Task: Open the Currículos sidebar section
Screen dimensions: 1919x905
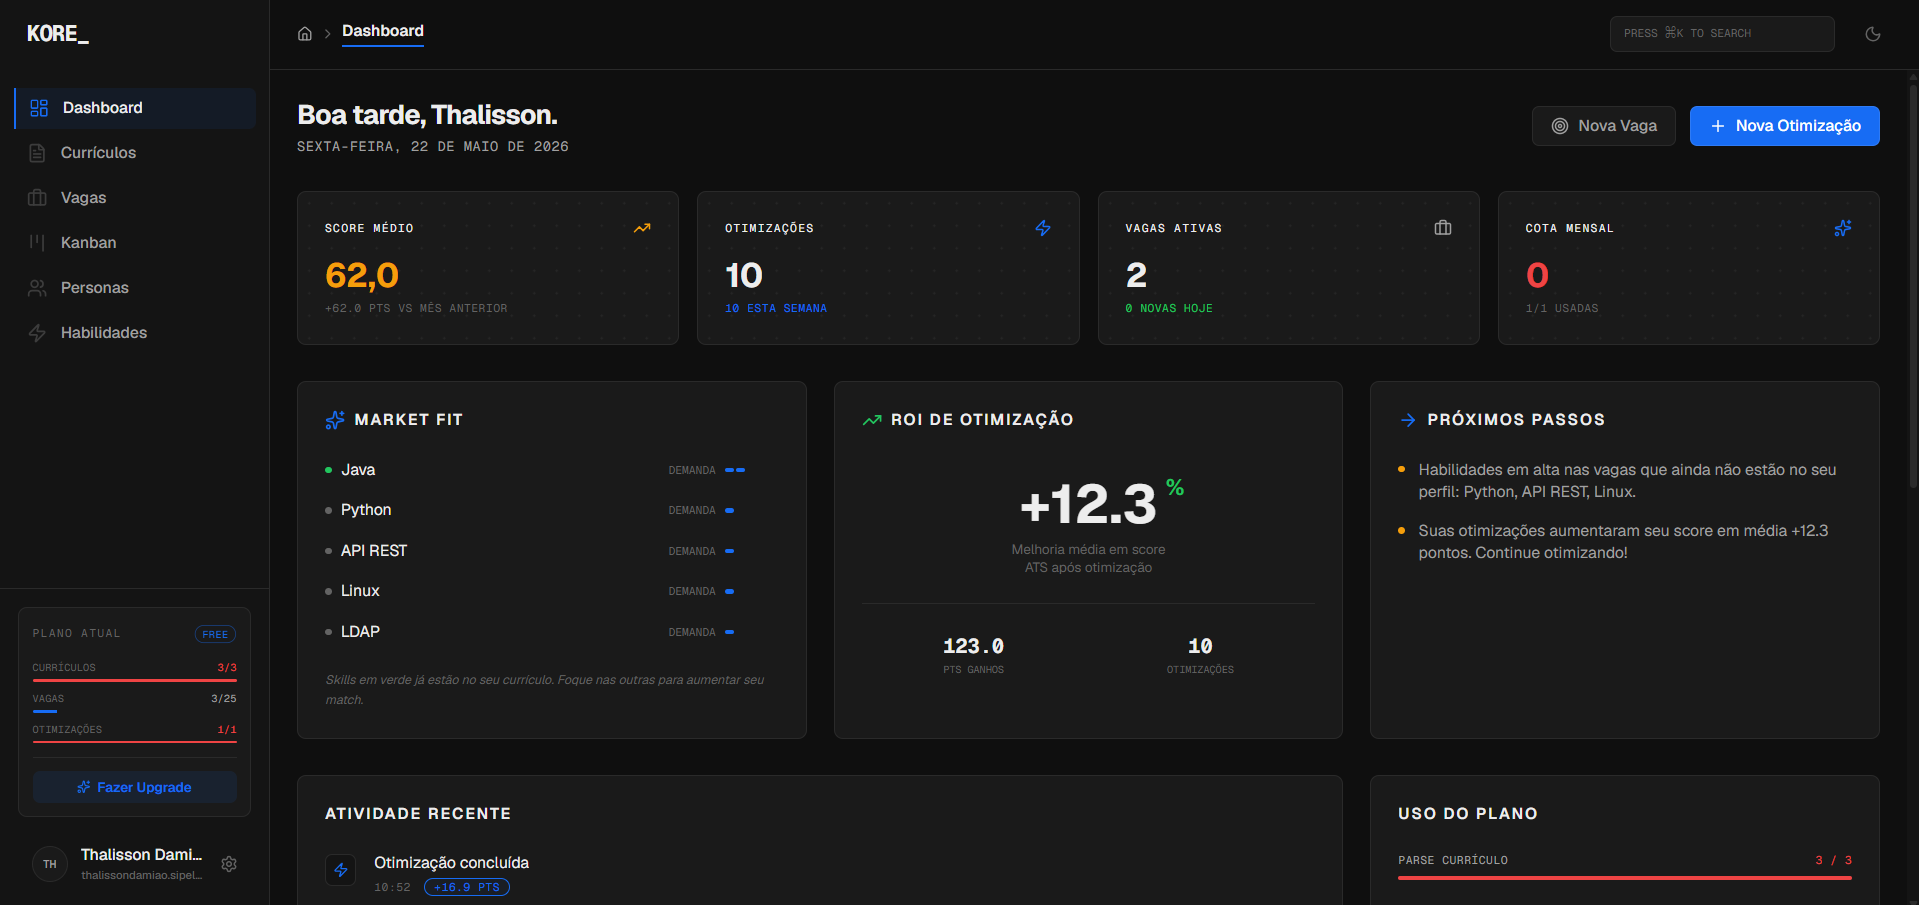Action: click(x=135, y=153)
